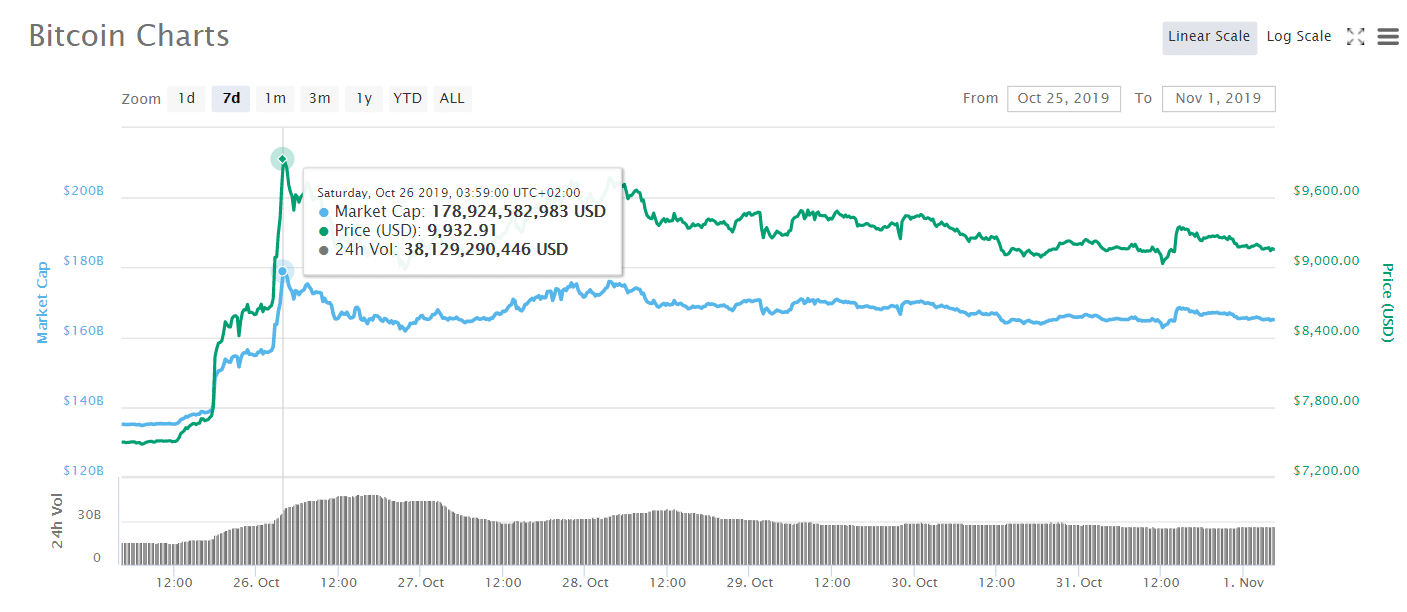Show ALL time chart data
Image resolution: width=1407 pixels, height=612 pixels.
pyautogui.click(x=452, y=98)
